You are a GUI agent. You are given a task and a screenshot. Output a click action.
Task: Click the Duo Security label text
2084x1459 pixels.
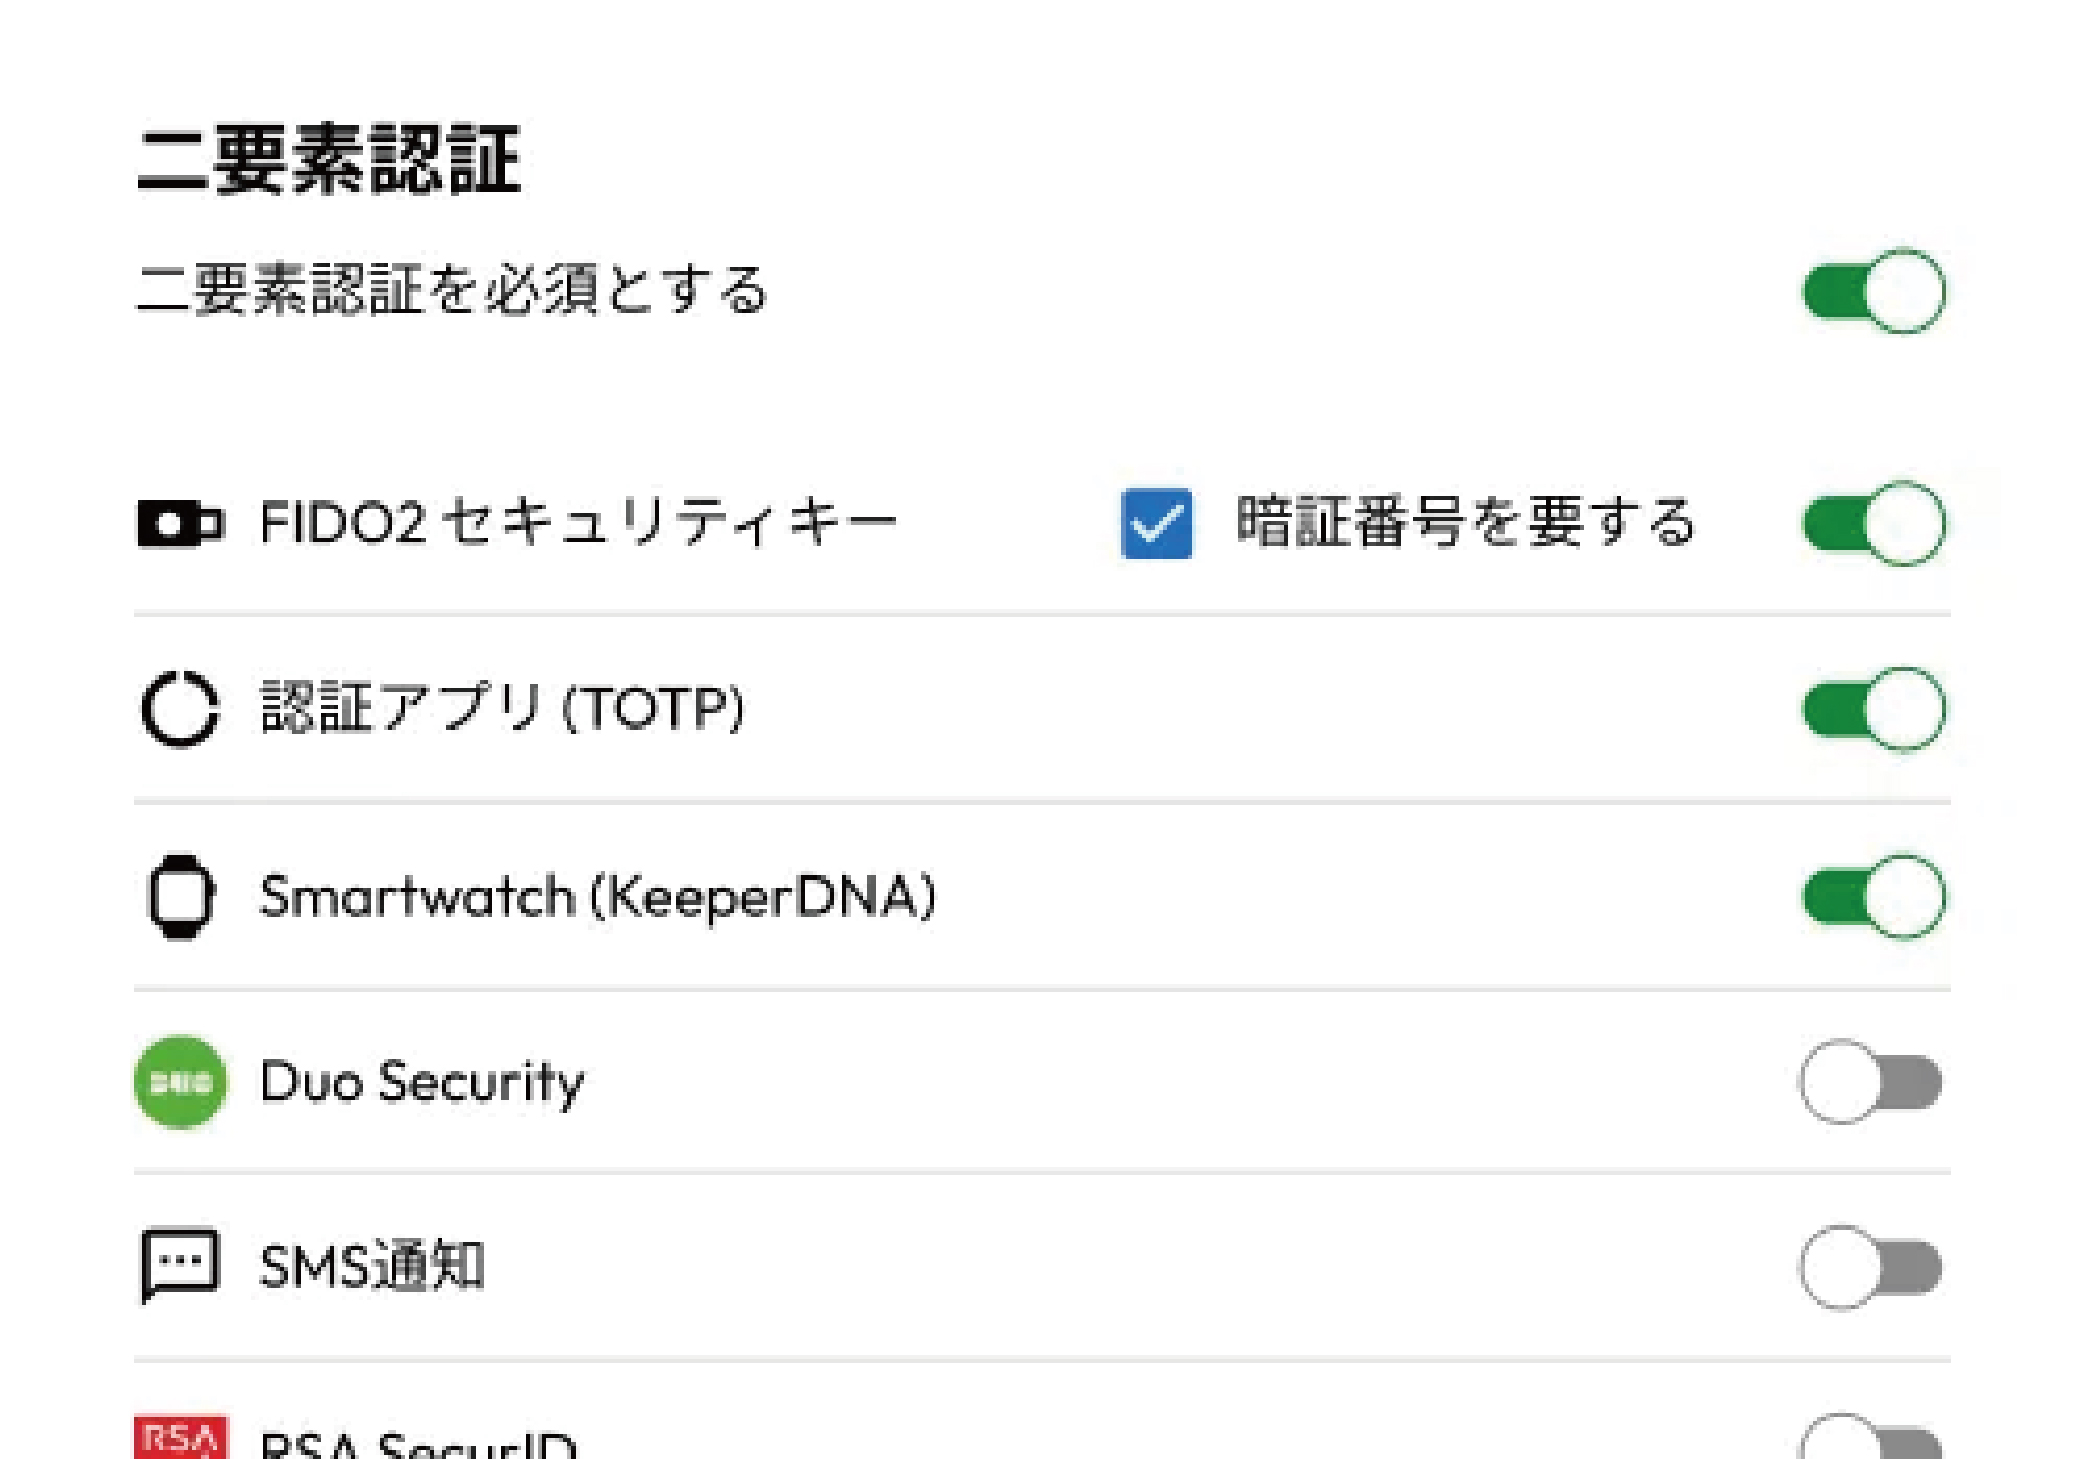pos(421,1082)
